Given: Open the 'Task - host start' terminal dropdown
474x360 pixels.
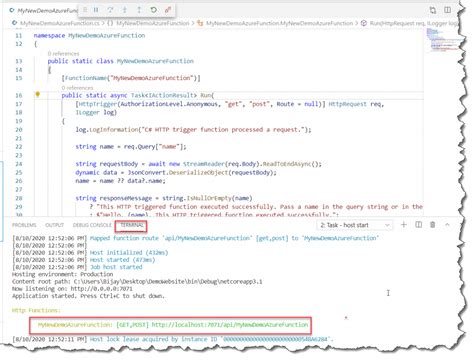Looking at the screenshot, I should [x=354, y=225].
